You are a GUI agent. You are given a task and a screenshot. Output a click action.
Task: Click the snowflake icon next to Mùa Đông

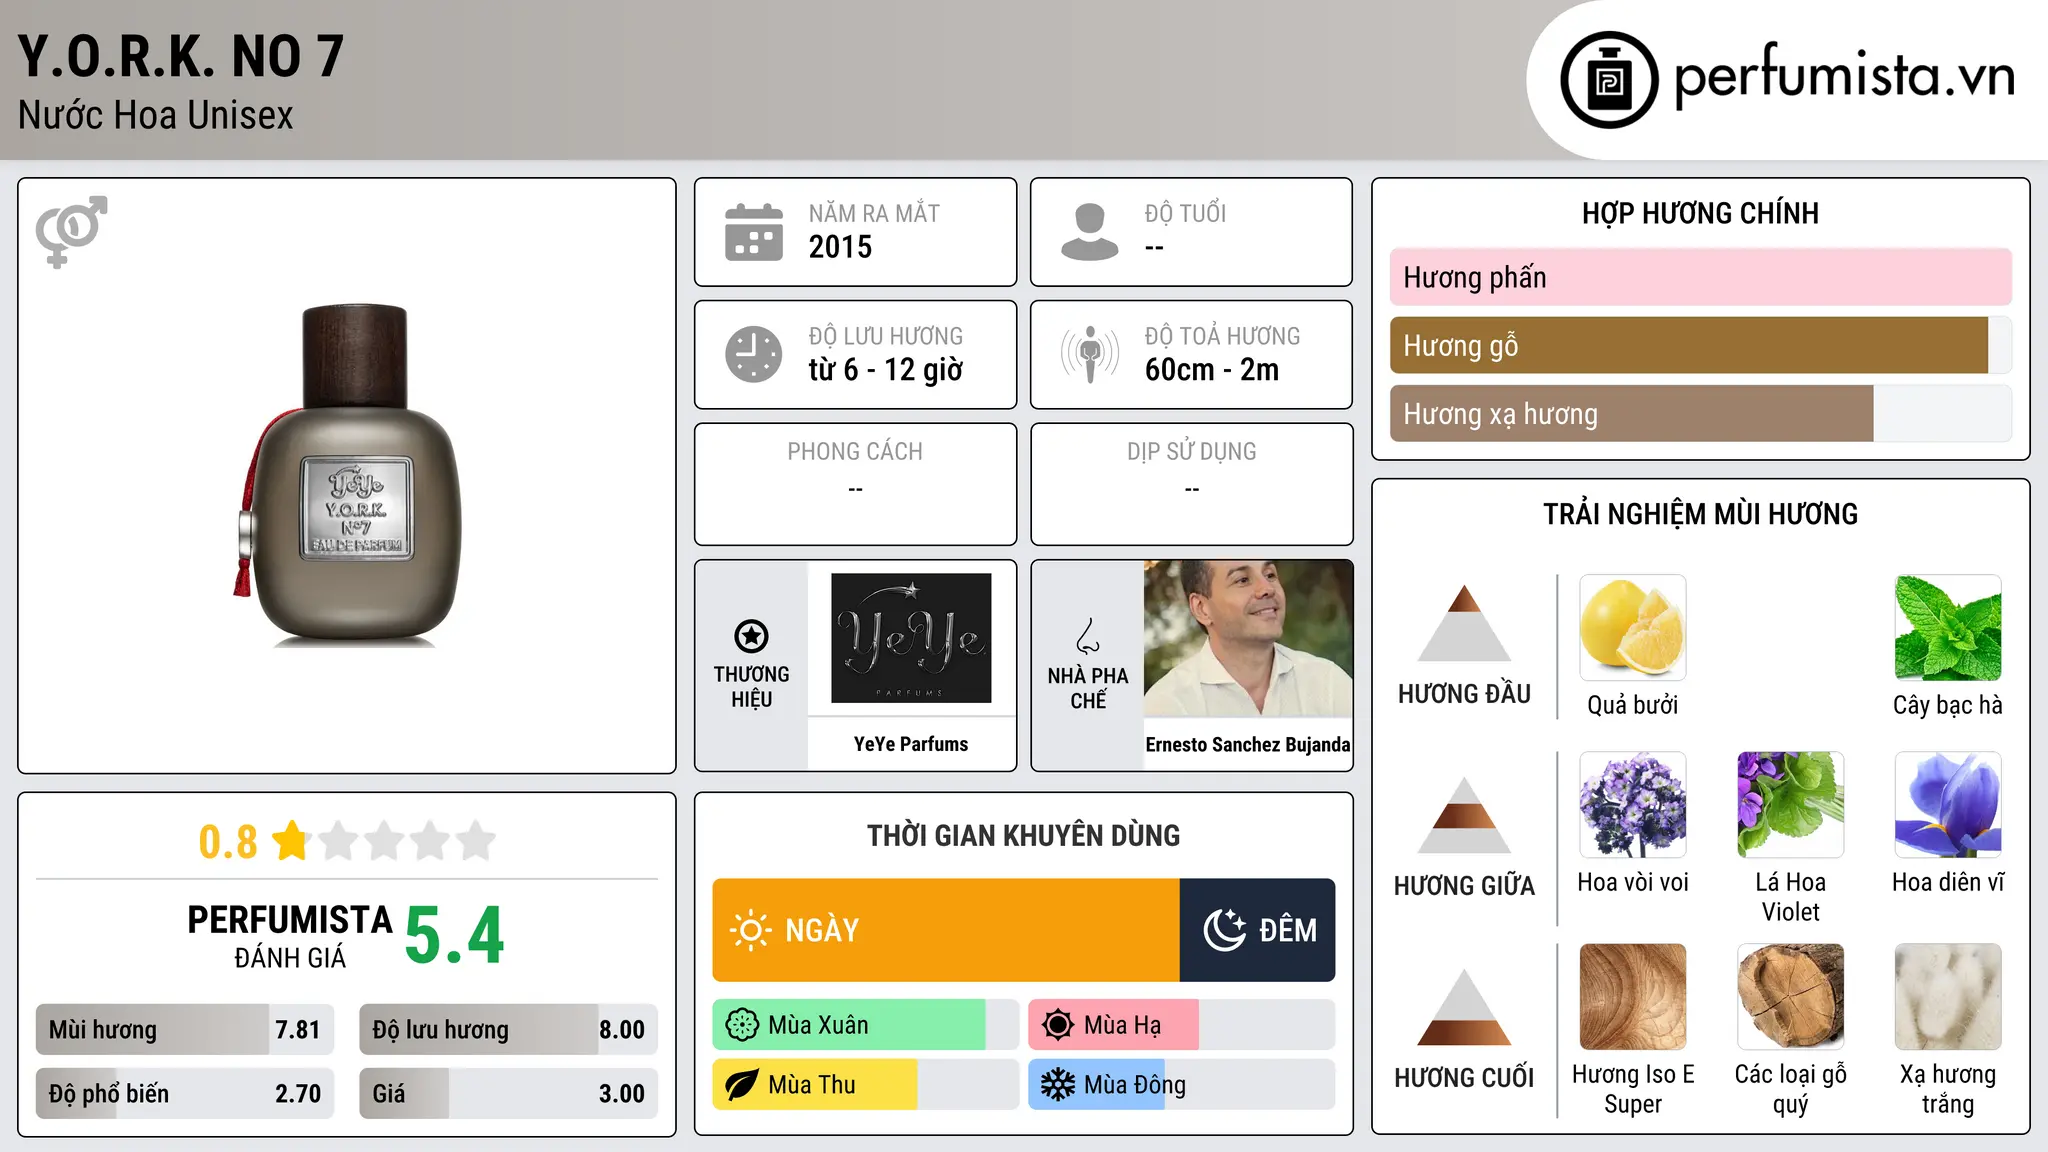[1058, 1085]
